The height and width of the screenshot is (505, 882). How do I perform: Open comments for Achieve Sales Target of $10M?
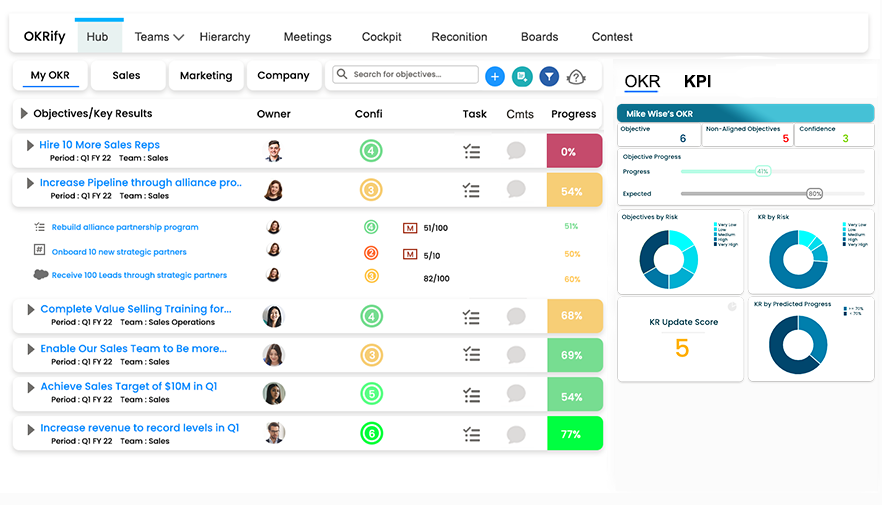click(516, 393)
